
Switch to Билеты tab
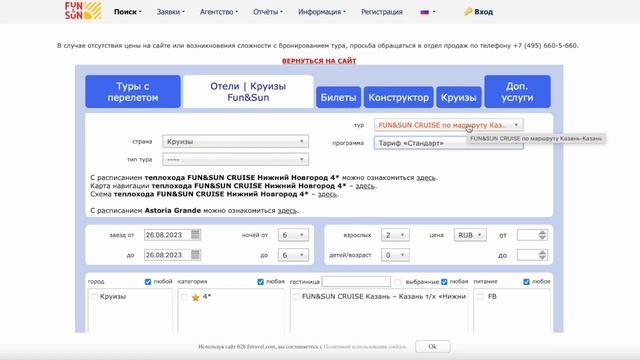point(338,97)
